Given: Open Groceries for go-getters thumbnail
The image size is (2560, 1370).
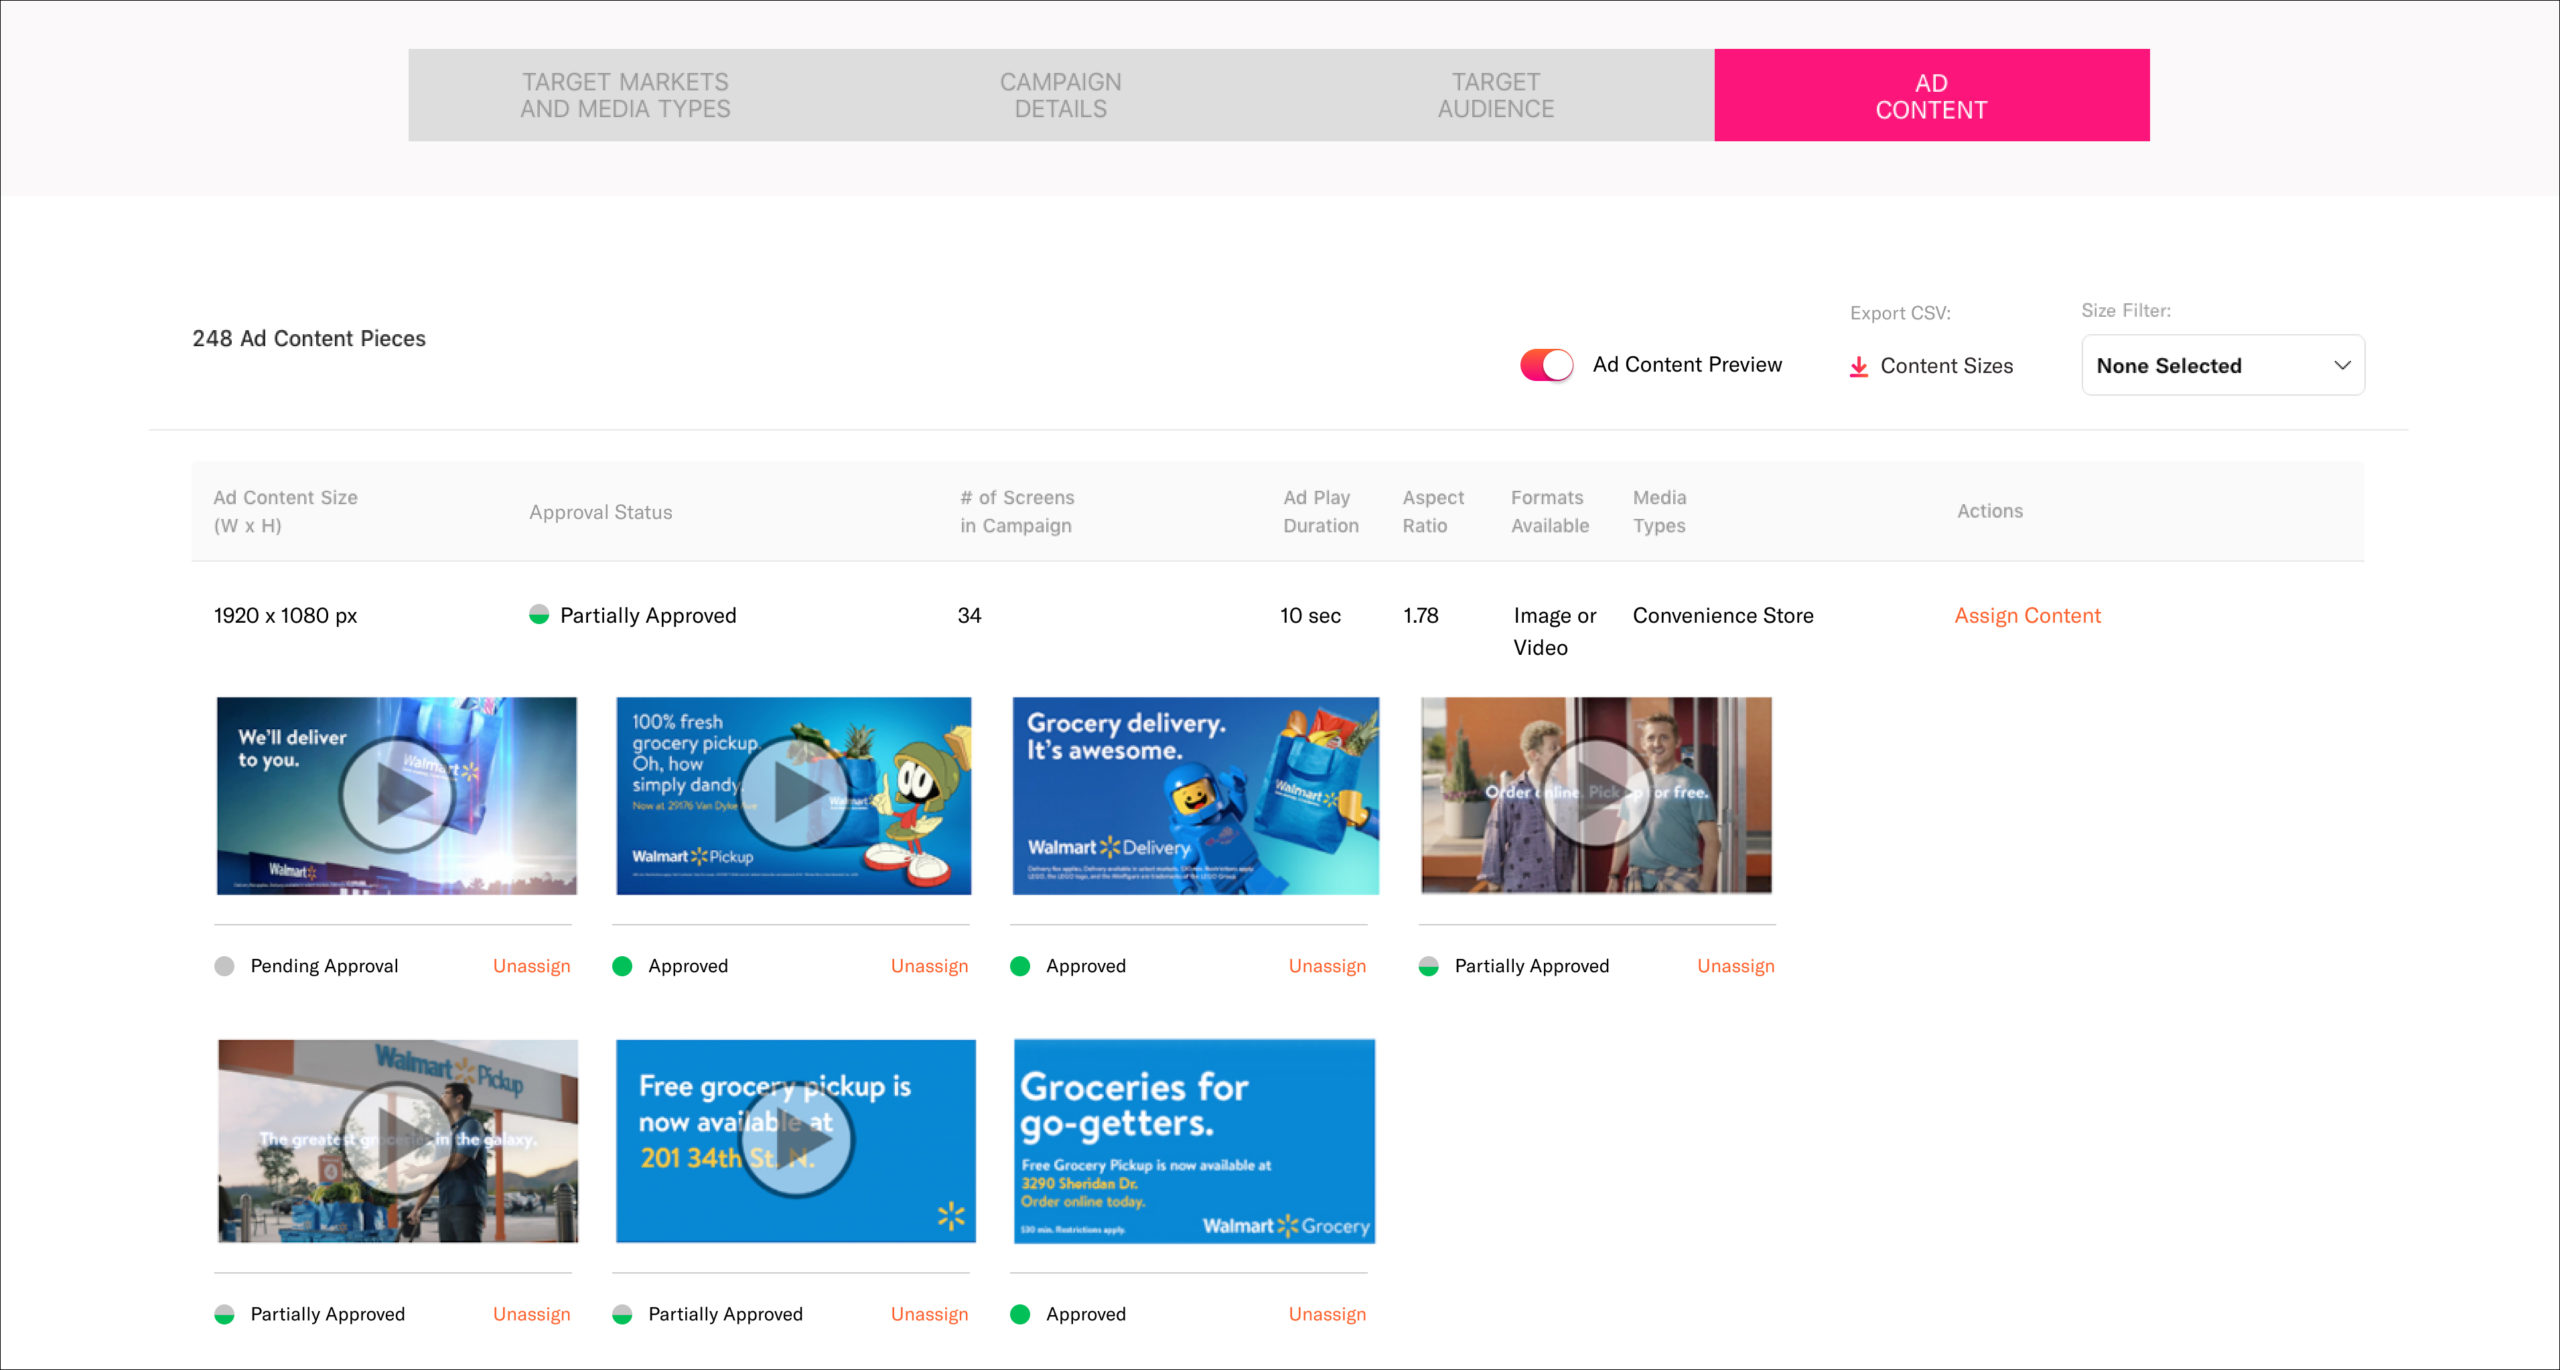Looking at the screenshot, I should click(x=1194, y=1140).
